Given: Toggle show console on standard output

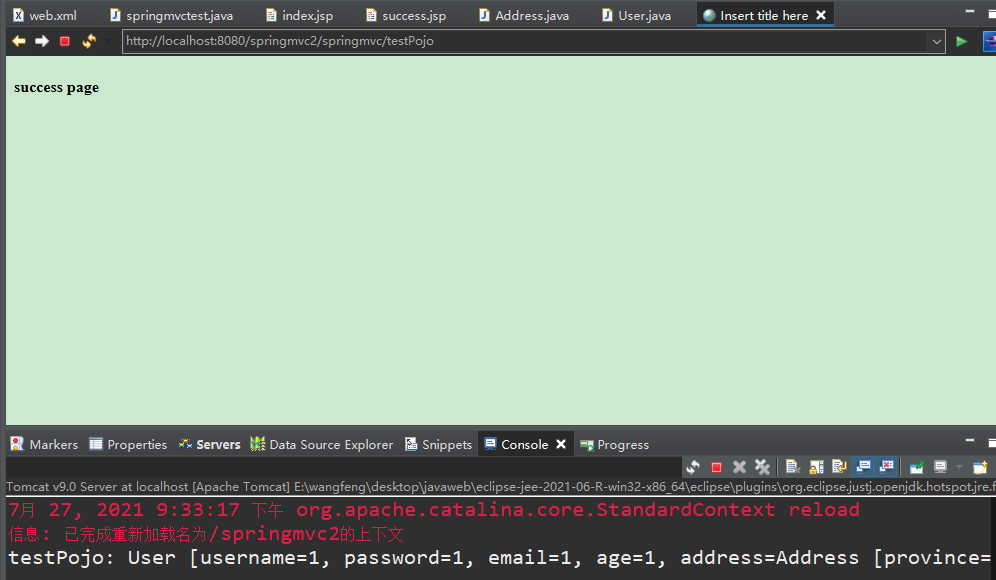Looking at the screenshot, I should (x=863, y=468).
